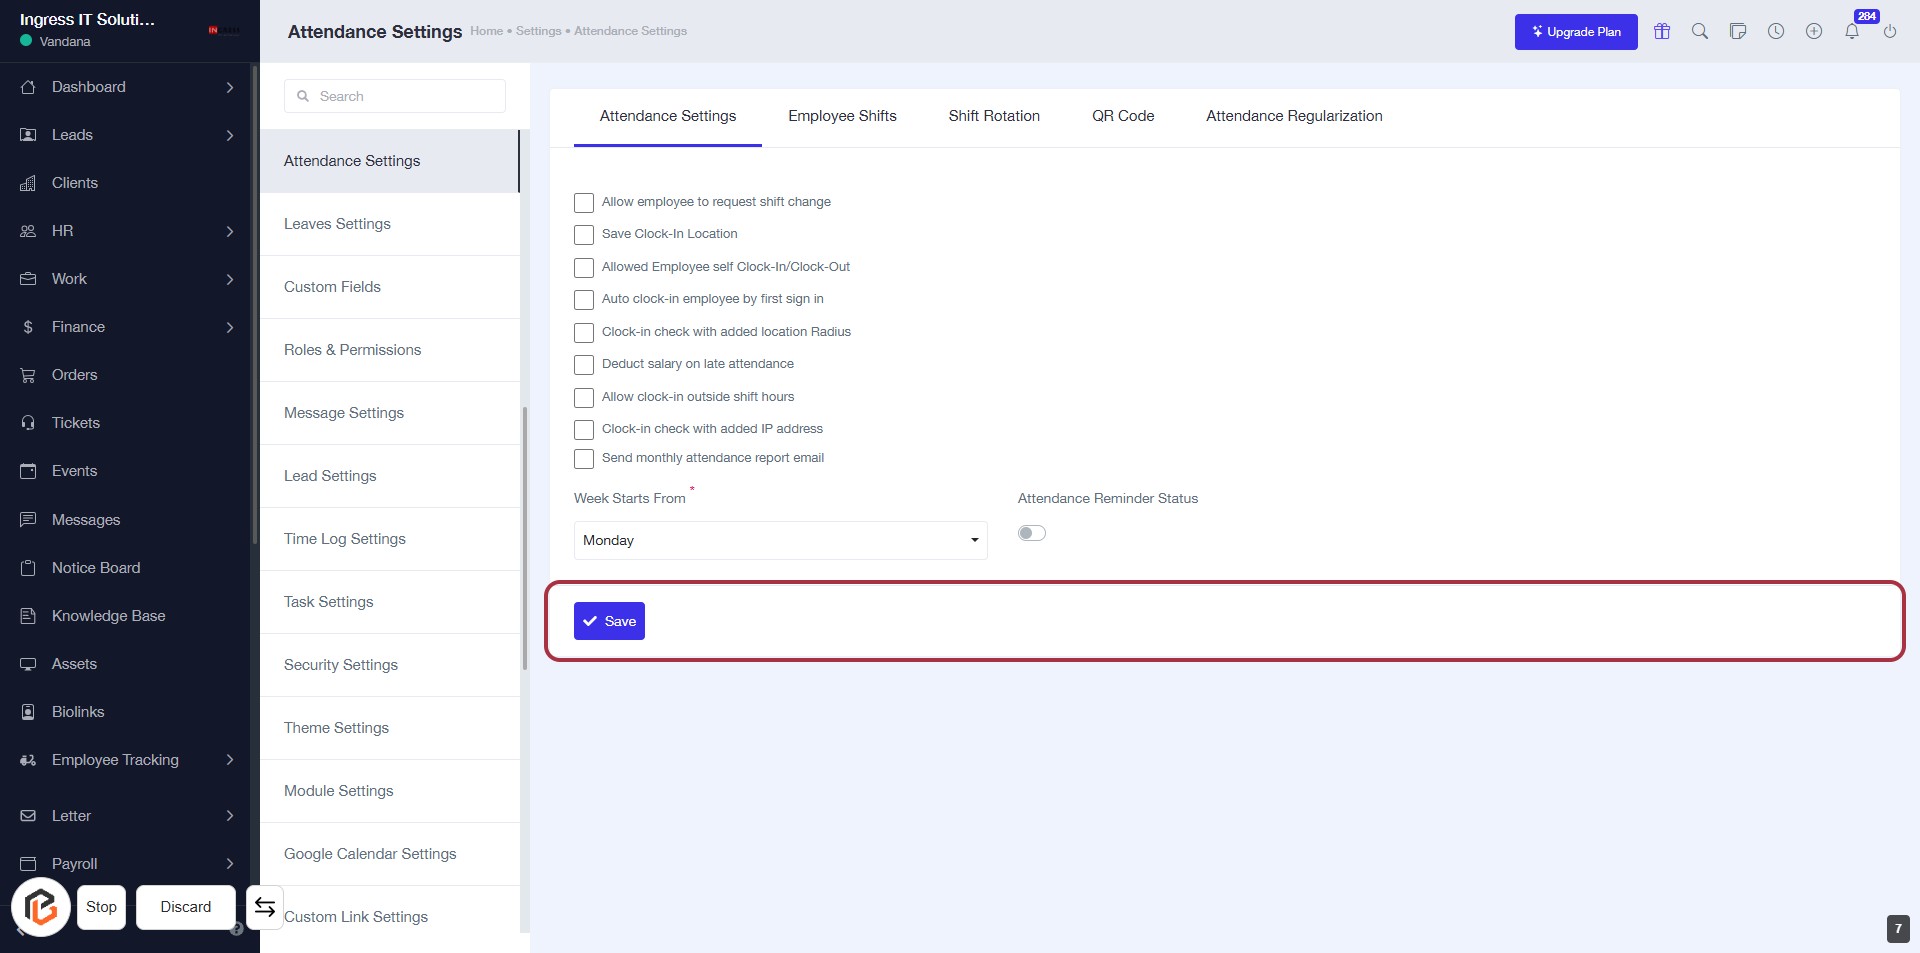Click the Upgrade Plan button
Image resolution: width=1920 pixels, height=953 pixels.
(1576, 32)
